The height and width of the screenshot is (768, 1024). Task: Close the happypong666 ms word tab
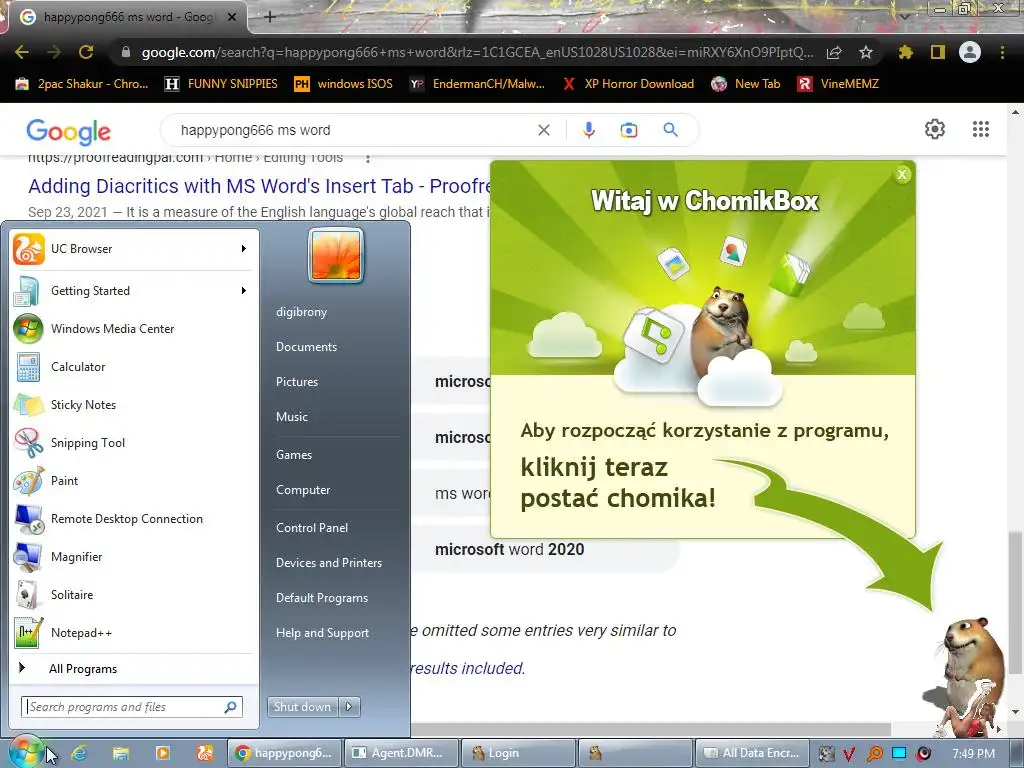coord(231,17)
